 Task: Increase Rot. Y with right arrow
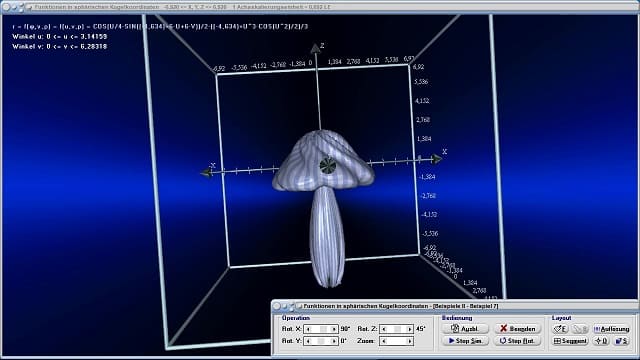coord(334,341)
